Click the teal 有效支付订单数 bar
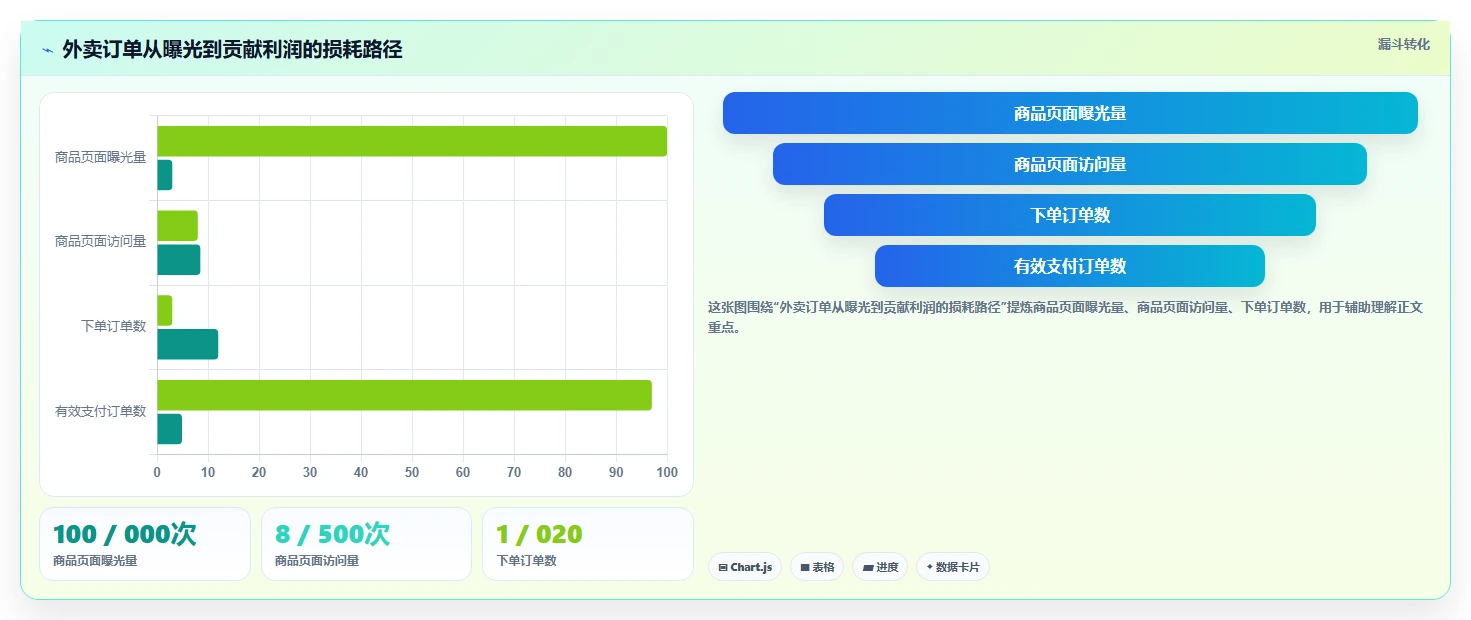The width and height of the screenshot is (1471, 620). pyautogui.click(x=169, y=429)
